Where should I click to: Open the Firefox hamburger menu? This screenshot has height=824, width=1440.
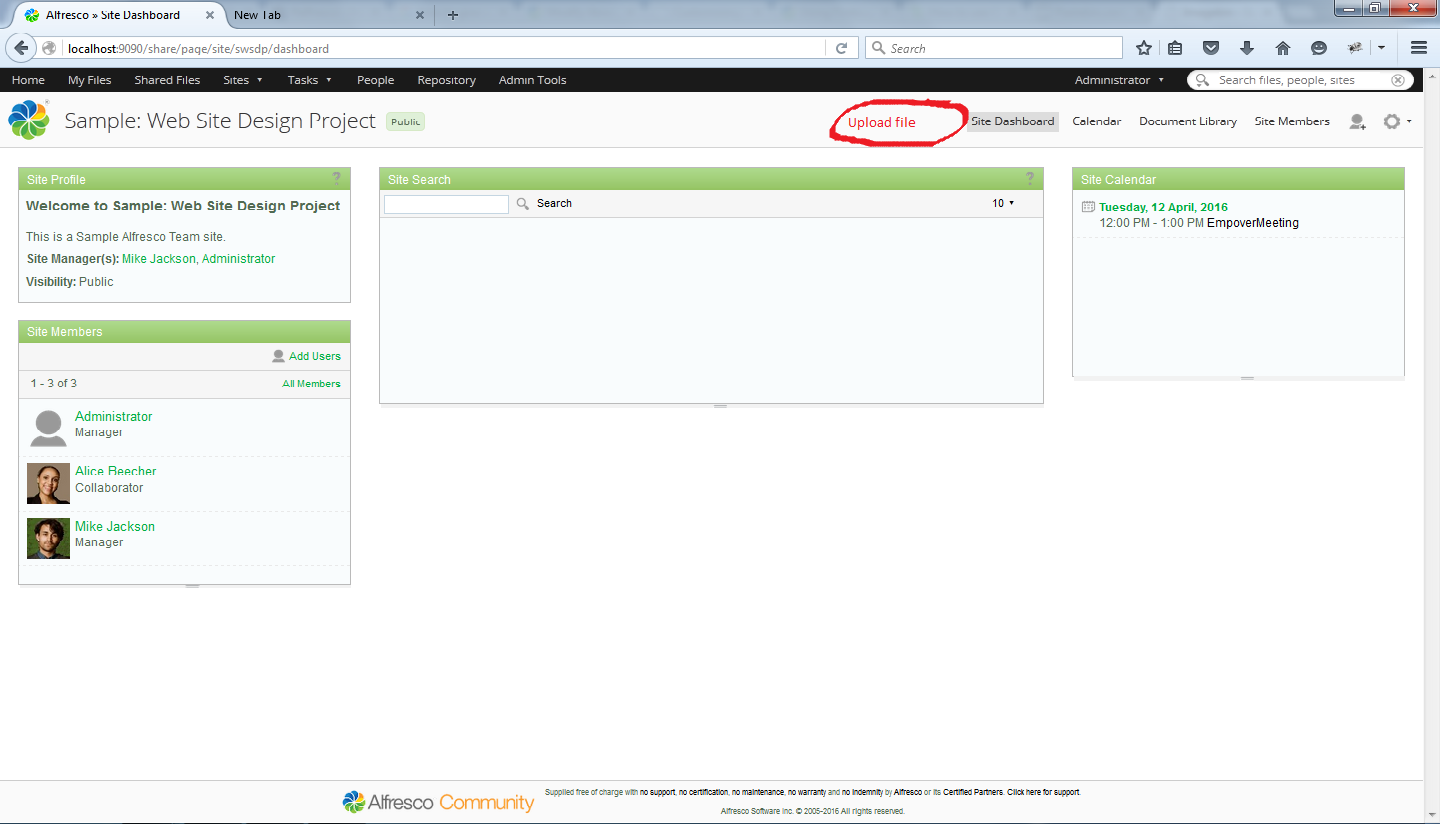click(1418, 48)
